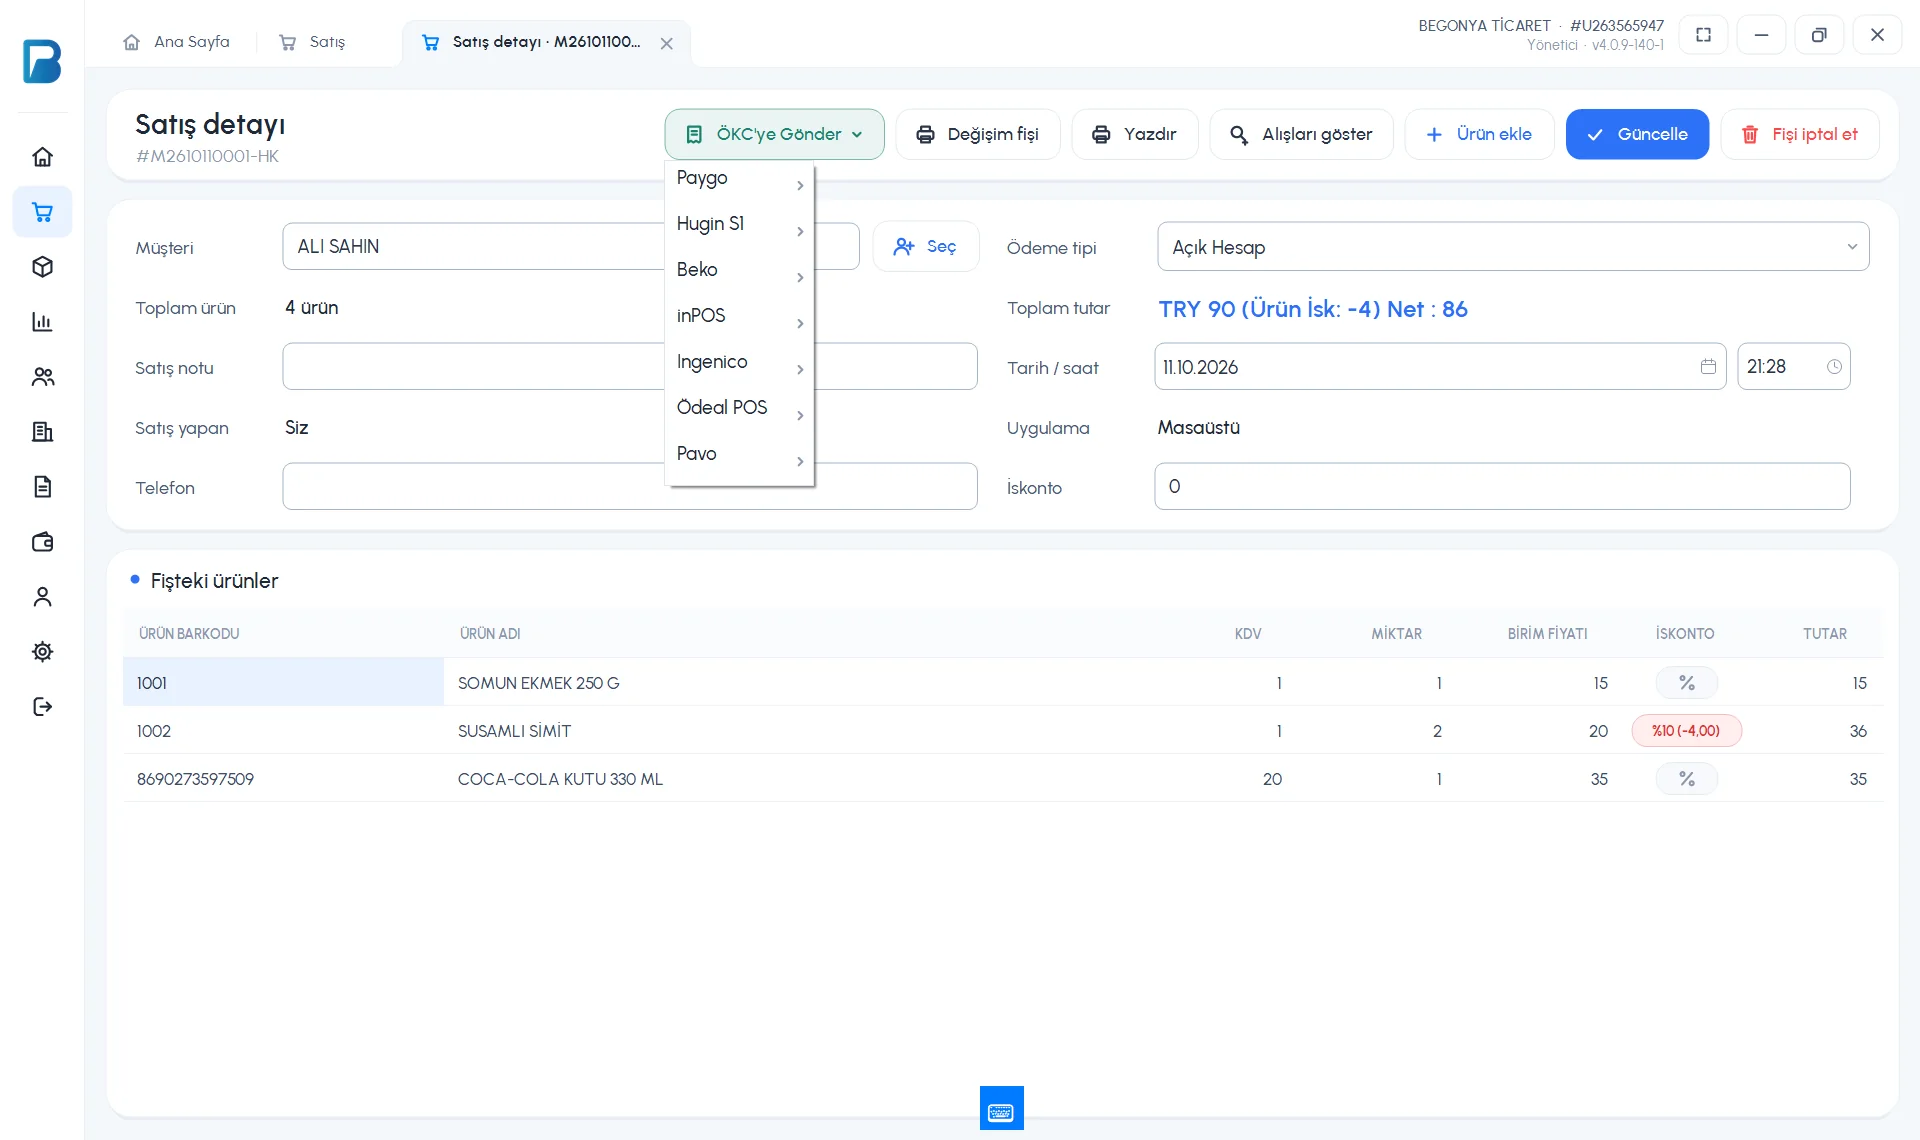
Task: Open user profile icon in sidebar
Action: pos(42,597)
